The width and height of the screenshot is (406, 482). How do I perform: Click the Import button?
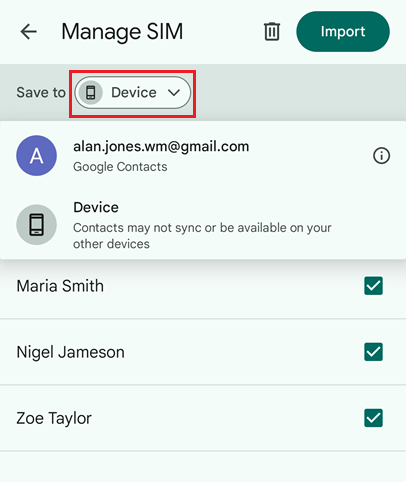pos(343,32)
